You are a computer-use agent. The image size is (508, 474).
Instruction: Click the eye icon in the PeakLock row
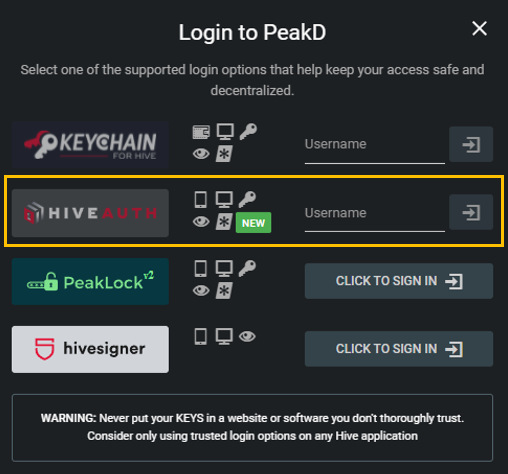tap(201, 290)
